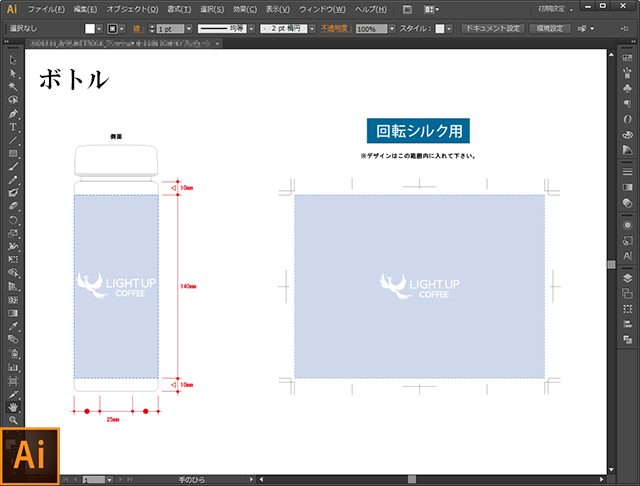Image resolution: width=640 pixels, height=486 pixels.
Task: Open the Swatches panel icon
Action: coord(628,58)
